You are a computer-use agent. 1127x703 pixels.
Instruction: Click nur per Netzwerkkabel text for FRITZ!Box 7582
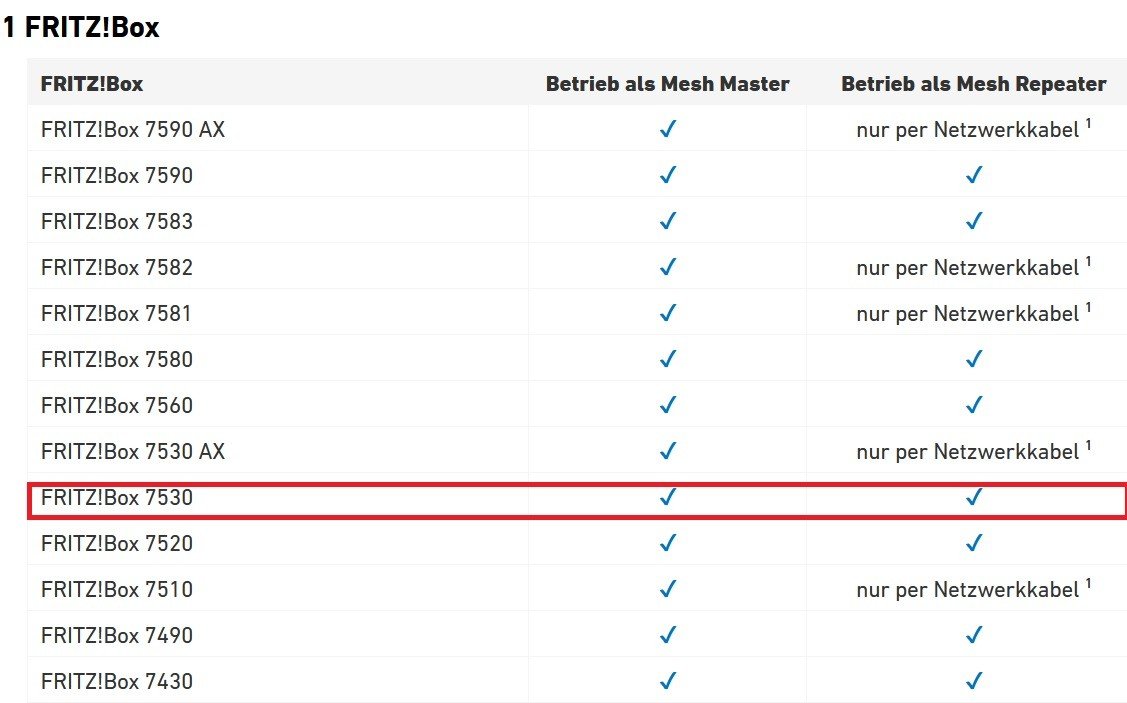tap(967, 268)
